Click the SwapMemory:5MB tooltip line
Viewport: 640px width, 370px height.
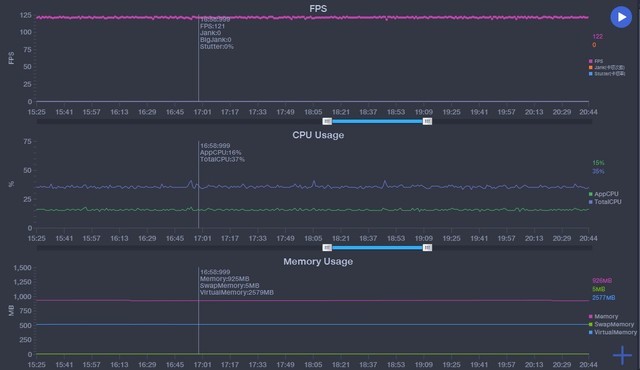(x=229, y=286)
